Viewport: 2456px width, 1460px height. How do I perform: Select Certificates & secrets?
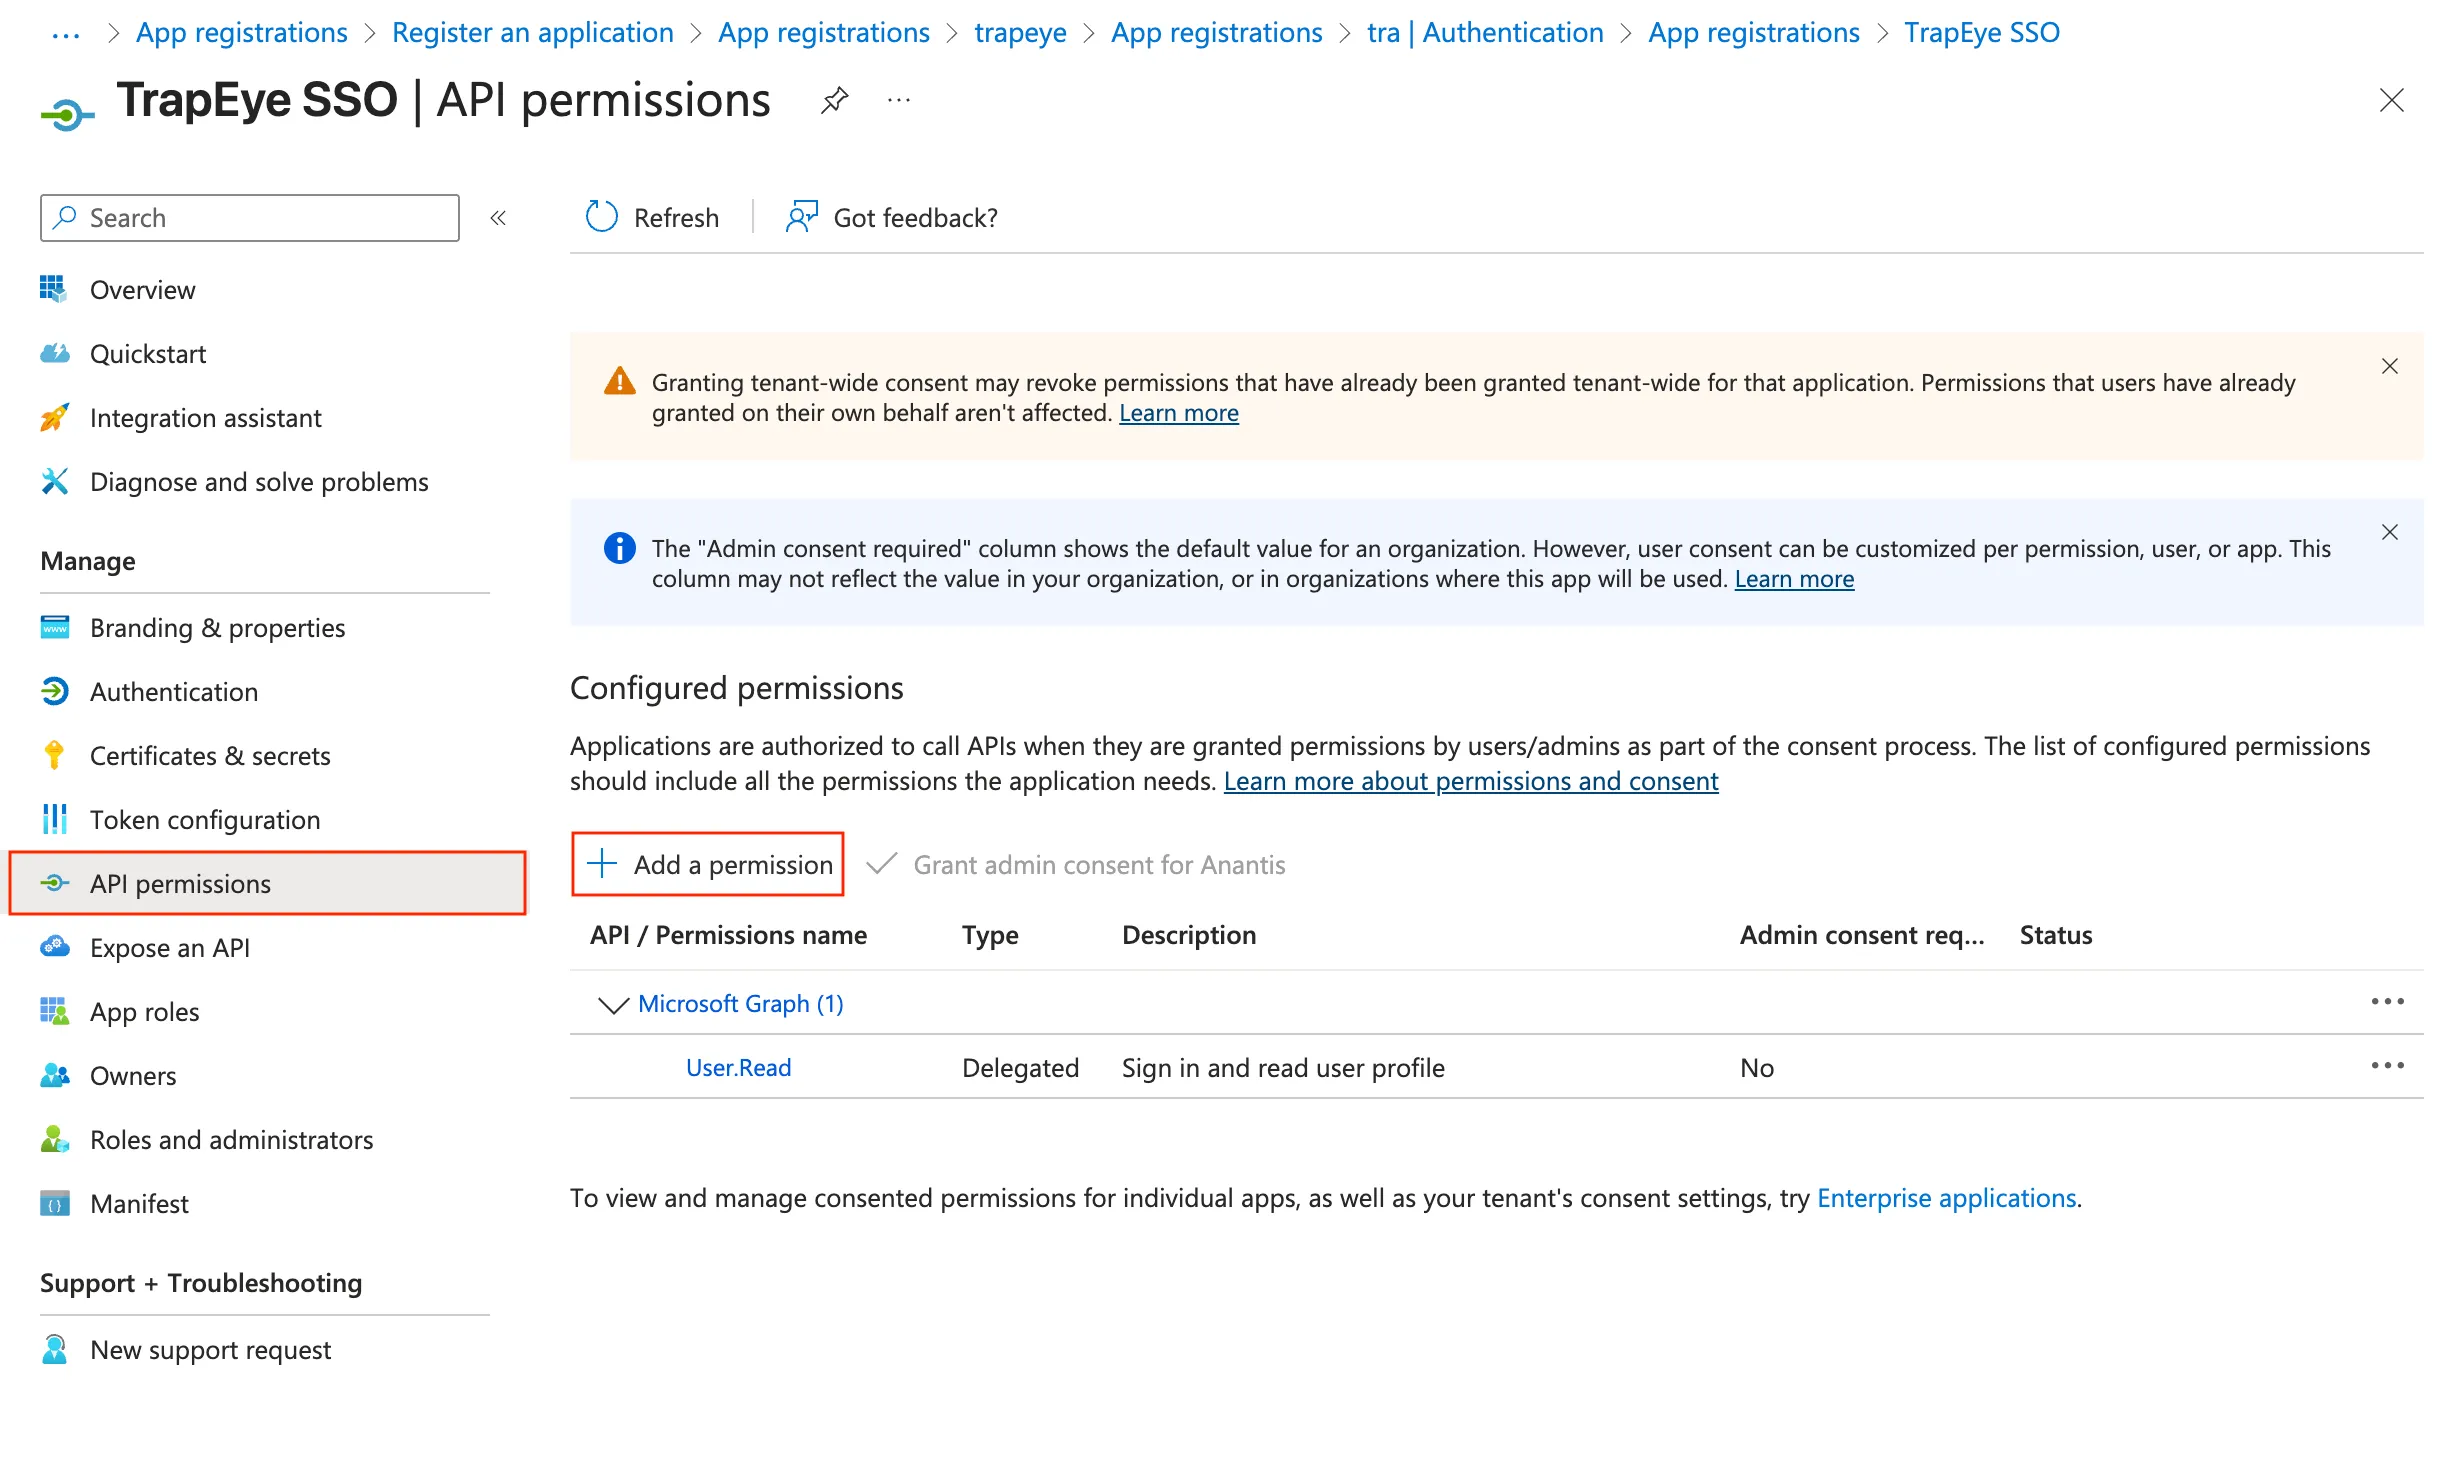click(x=210, y=756)
